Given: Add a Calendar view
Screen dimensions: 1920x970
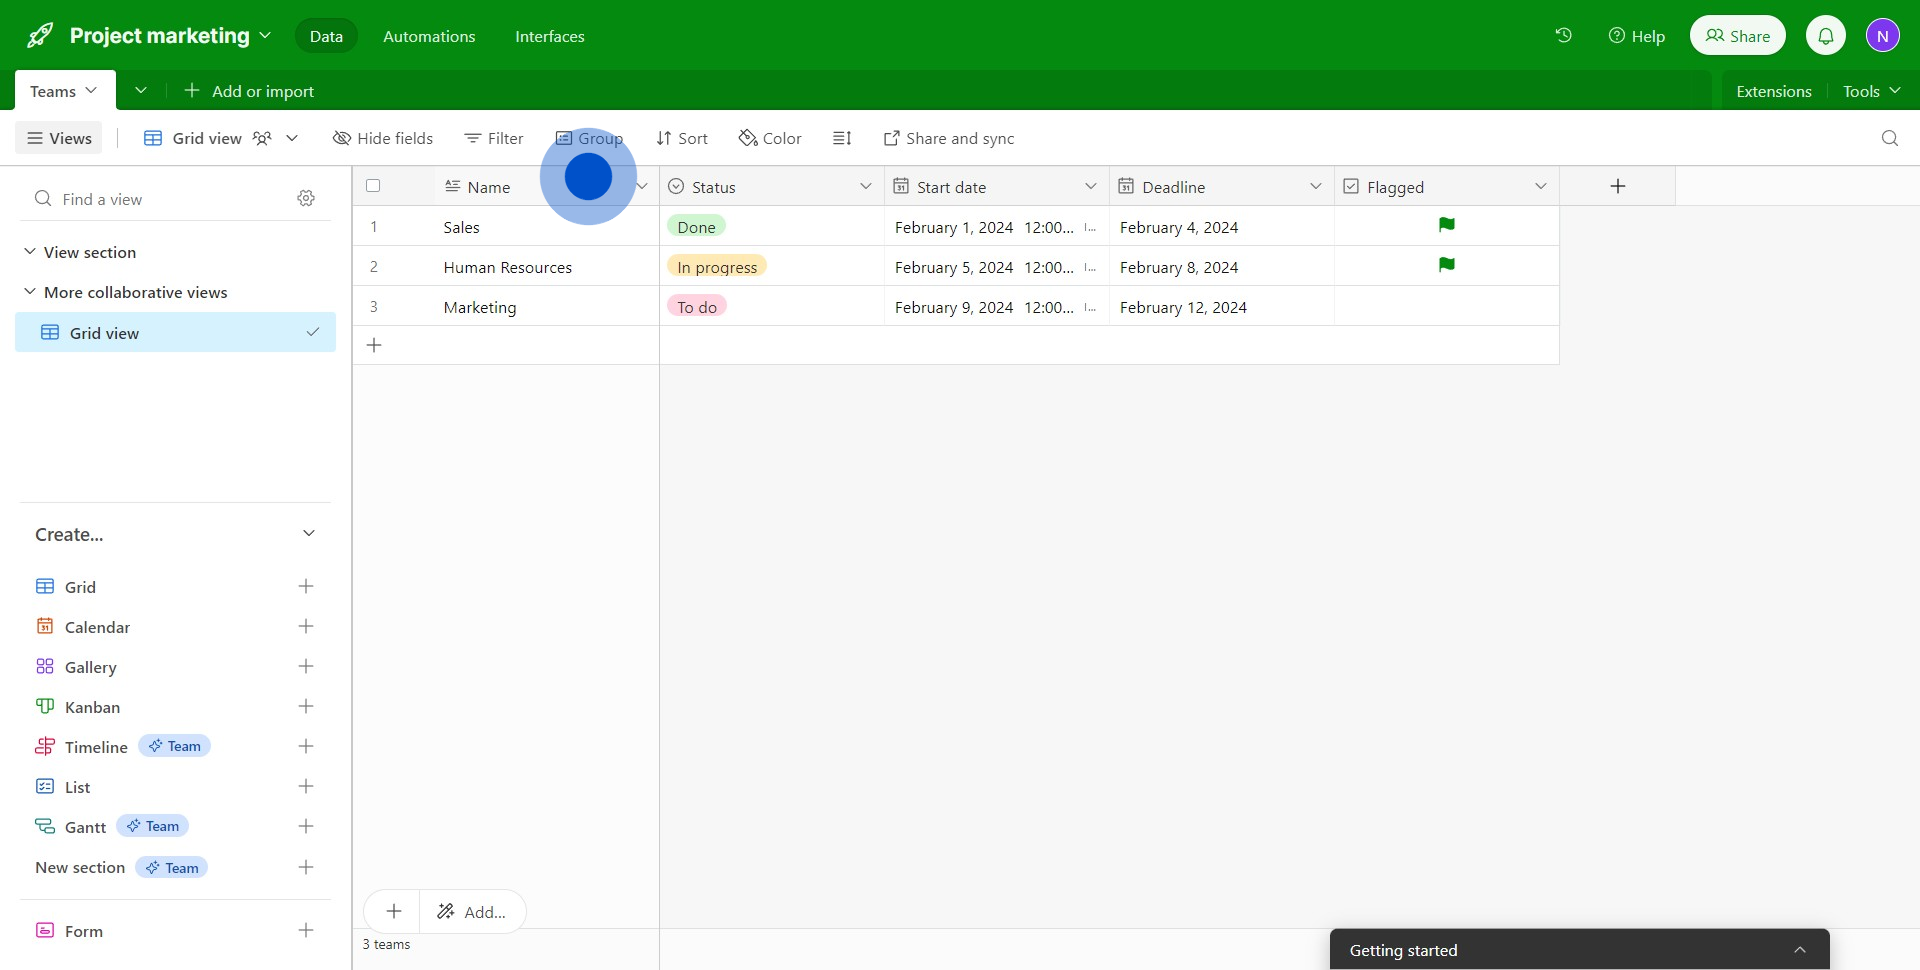Looking at the screenshot, I should pyautogui.click(x=306, y=627).
